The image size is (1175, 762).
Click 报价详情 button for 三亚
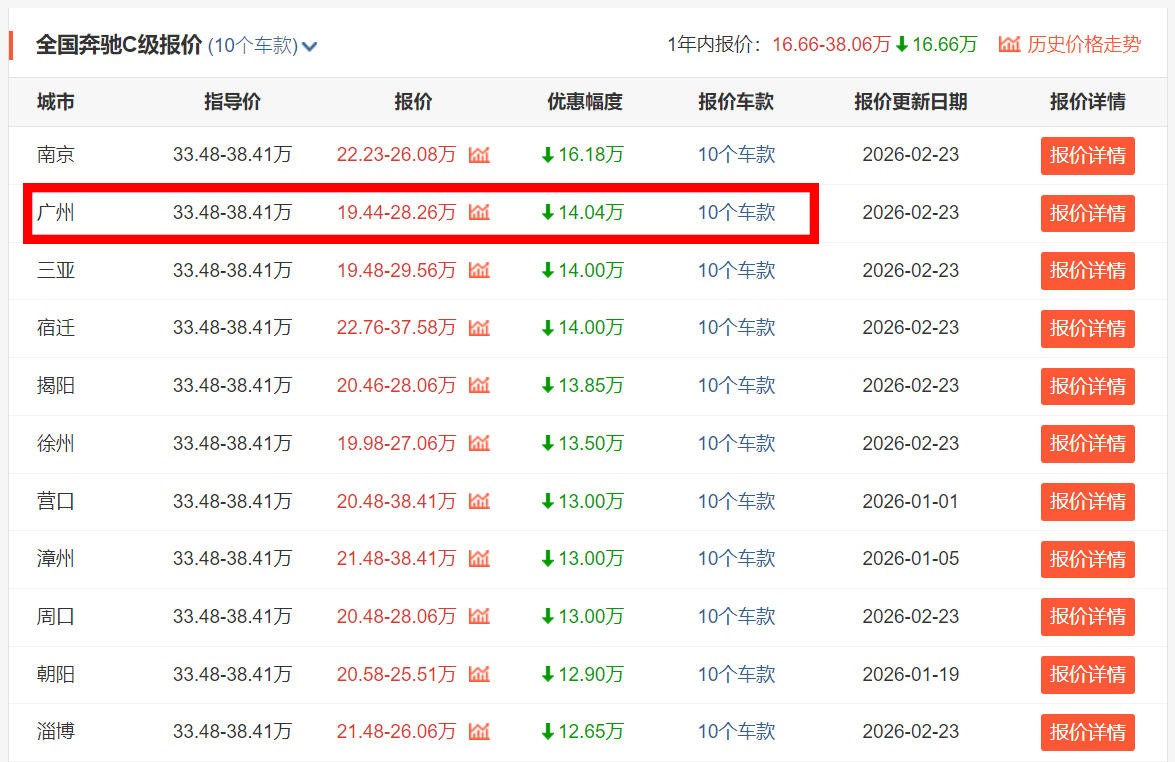(x=1087, y=270)
